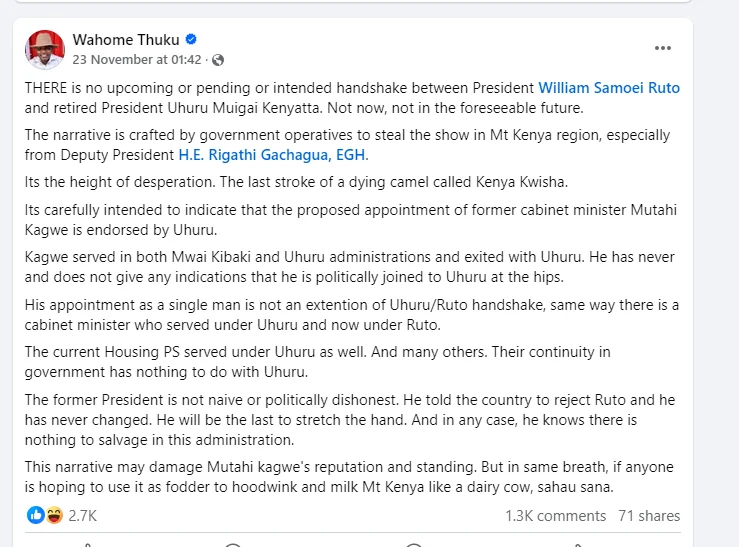Click the blue verified badge next to Wahome Thuku
Viewport: 739px width, 547px height.
(x=191, y=39)
